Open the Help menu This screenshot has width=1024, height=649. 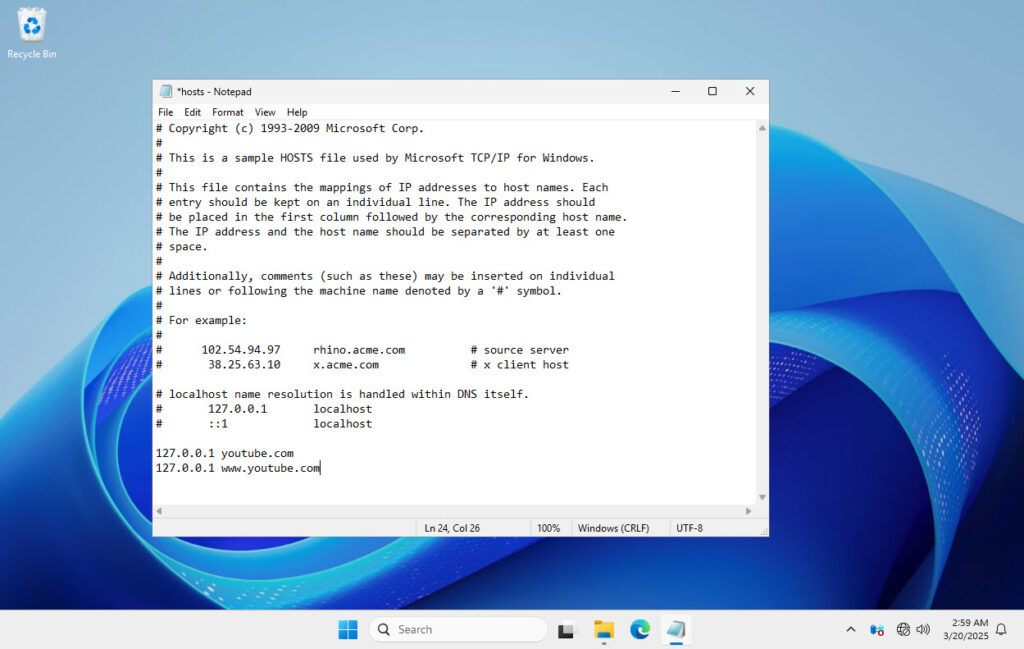point(296,112)
